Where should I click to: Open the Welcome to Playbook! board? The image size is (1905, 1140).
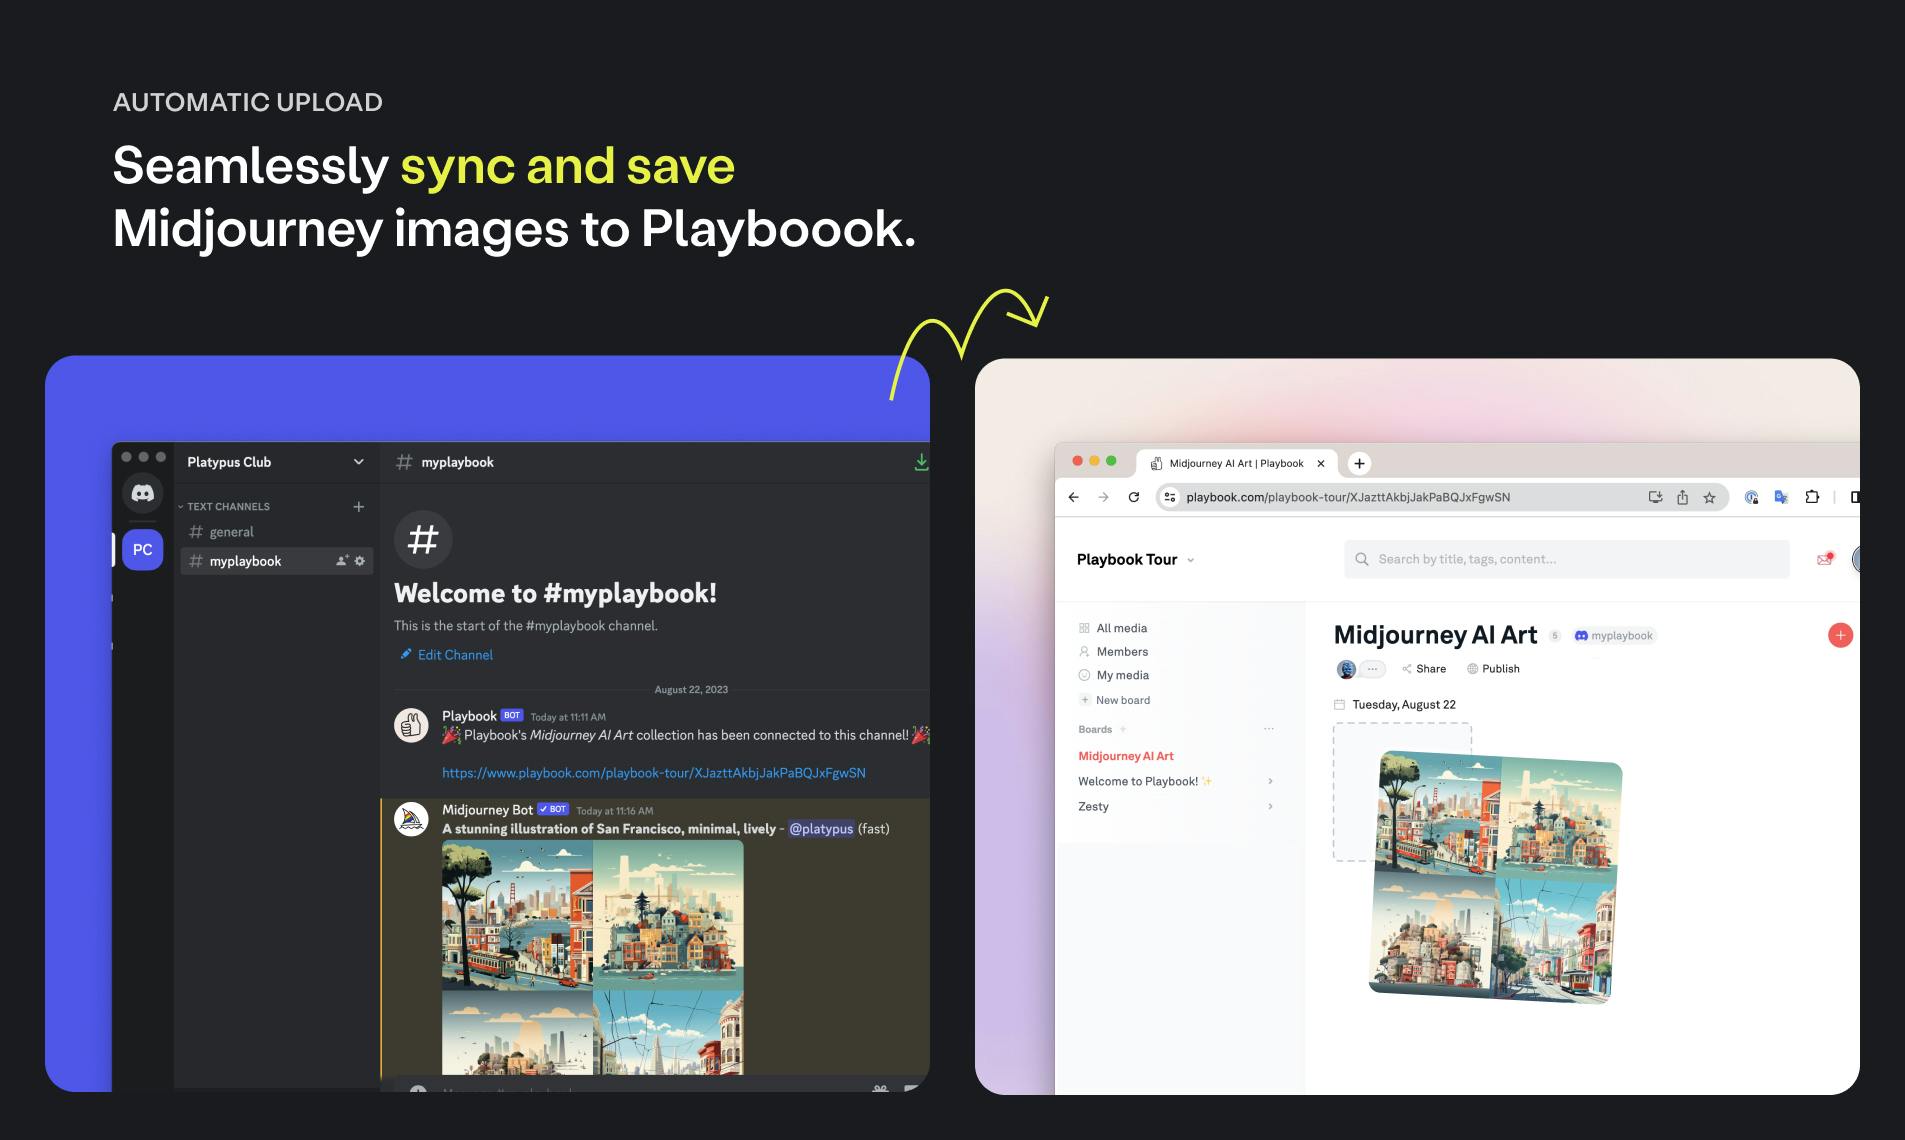pyautogui.click(x=1145, y=781)
